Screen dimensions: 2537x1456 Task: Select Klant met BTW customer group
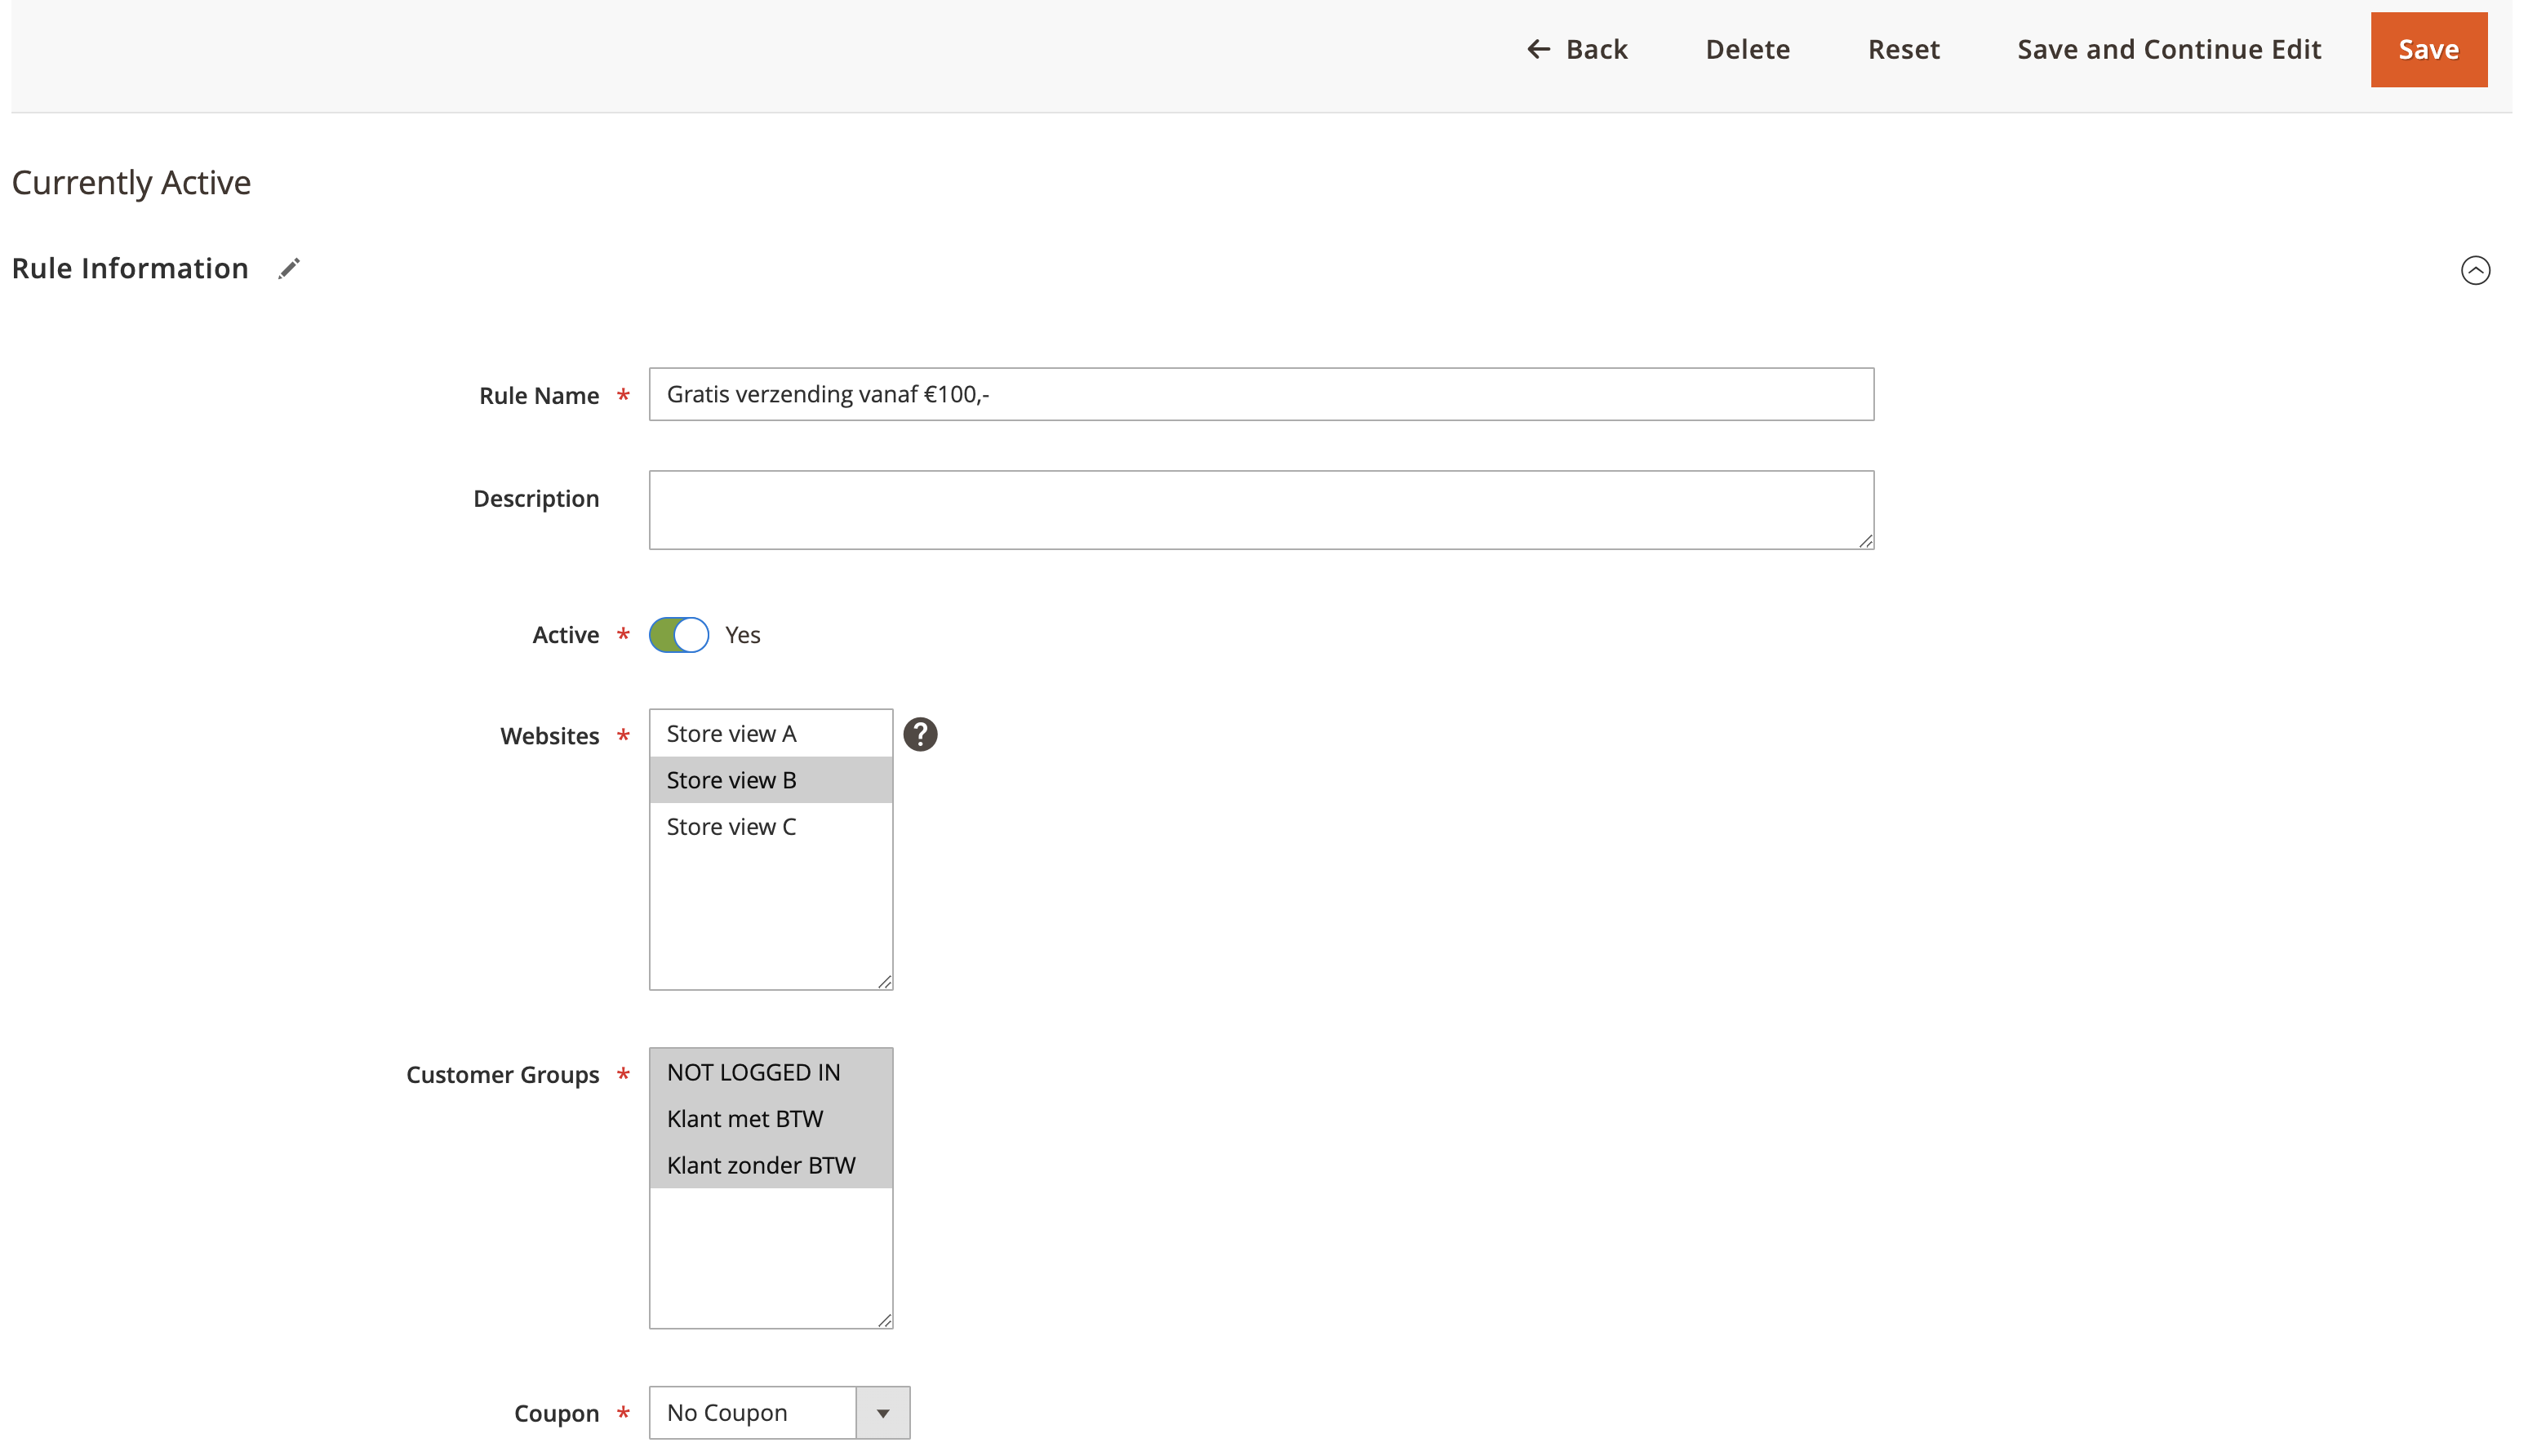(x=745, y=1119)
